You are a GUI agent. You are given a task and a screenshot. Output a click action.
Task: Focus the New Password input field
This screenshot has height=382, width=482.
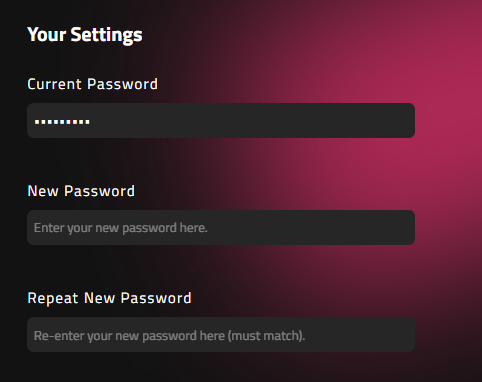click(x=221, y=228)
